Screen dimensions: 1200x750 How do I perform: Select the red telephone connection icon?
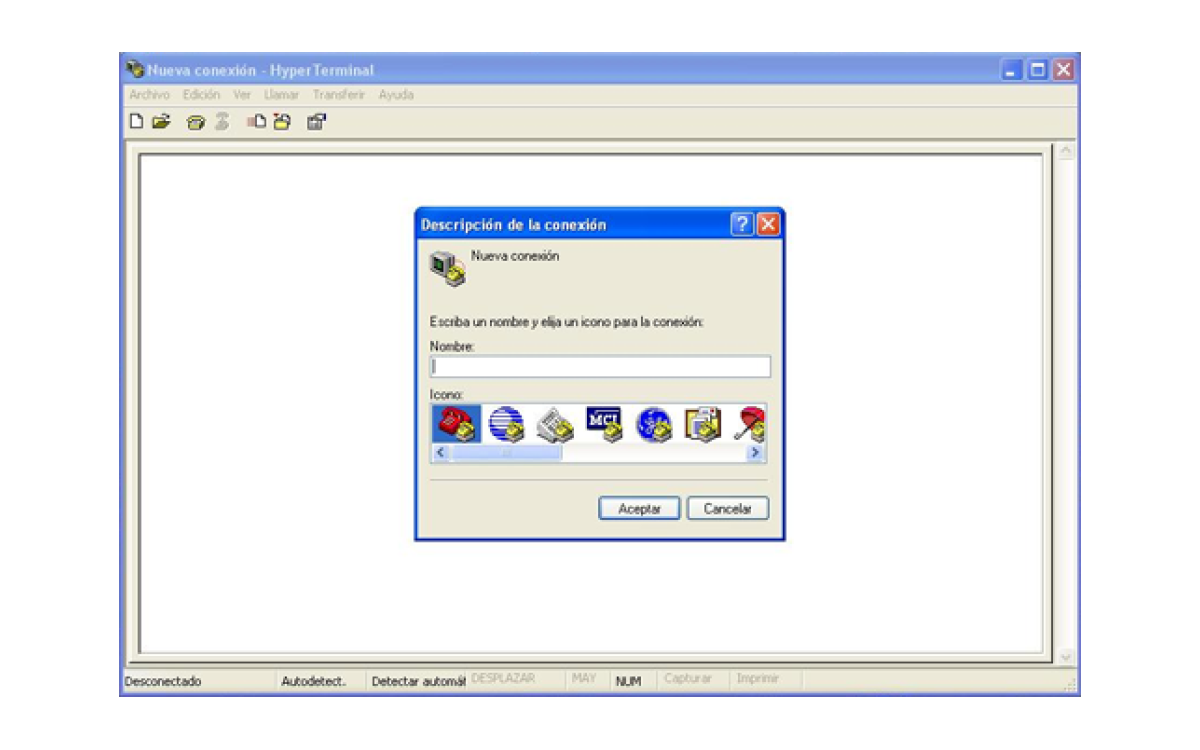point(457,424)
